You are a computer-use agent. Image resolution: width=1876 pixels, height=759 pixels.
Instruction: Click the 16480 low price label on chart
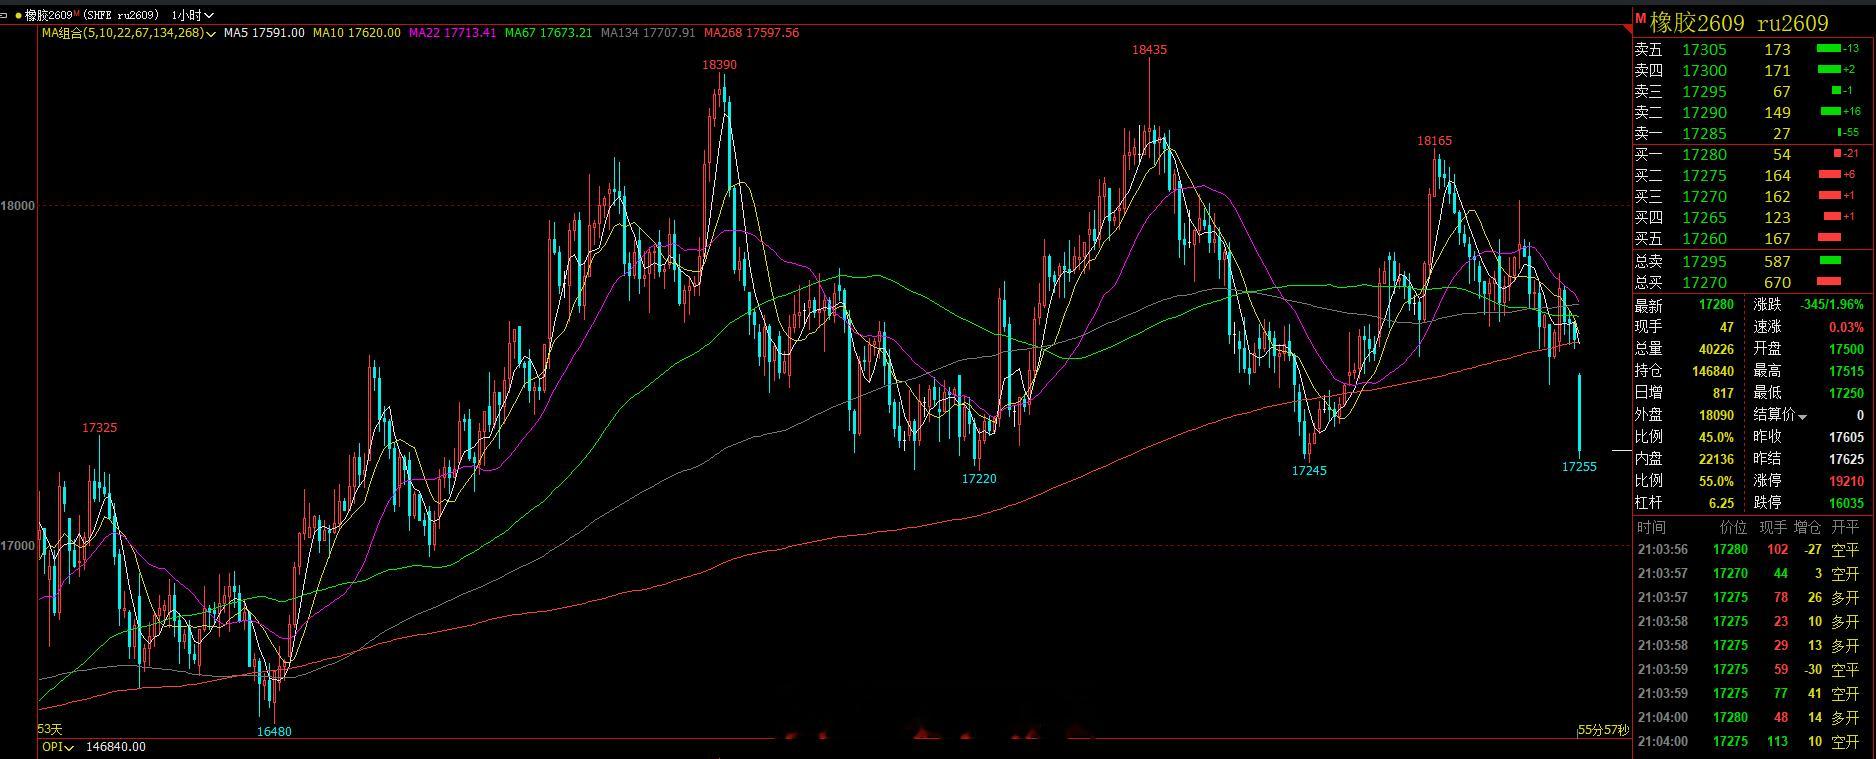pos(274,731)
